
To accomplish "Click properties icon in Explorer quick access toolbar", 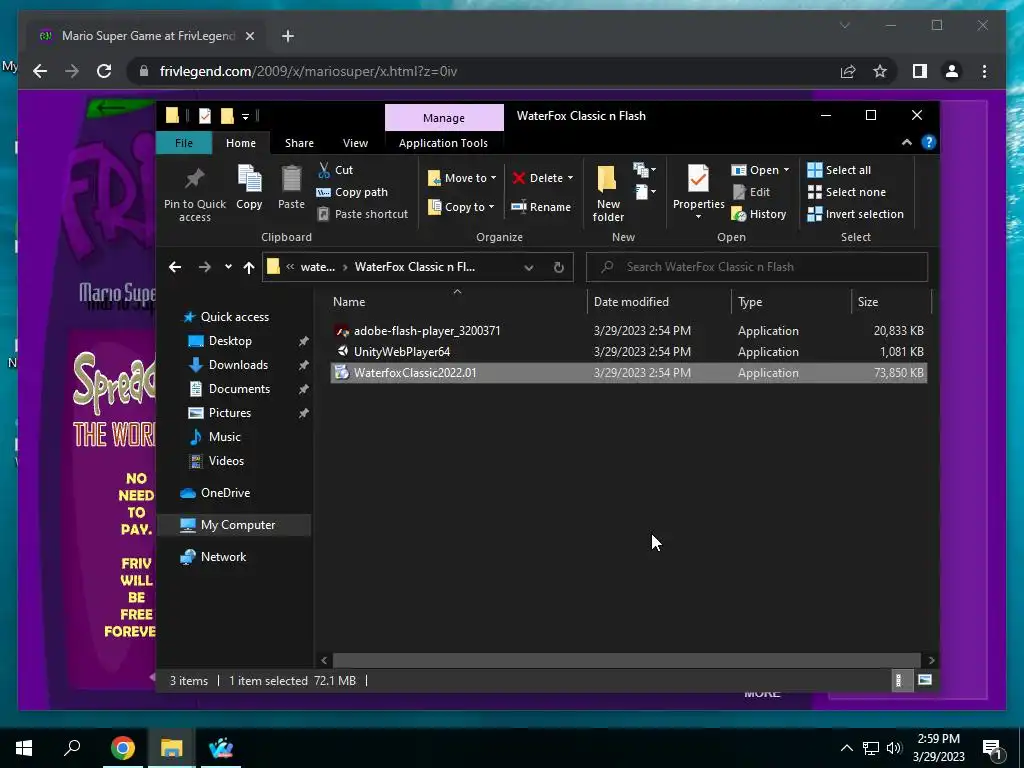I will (x=204, y=116).
